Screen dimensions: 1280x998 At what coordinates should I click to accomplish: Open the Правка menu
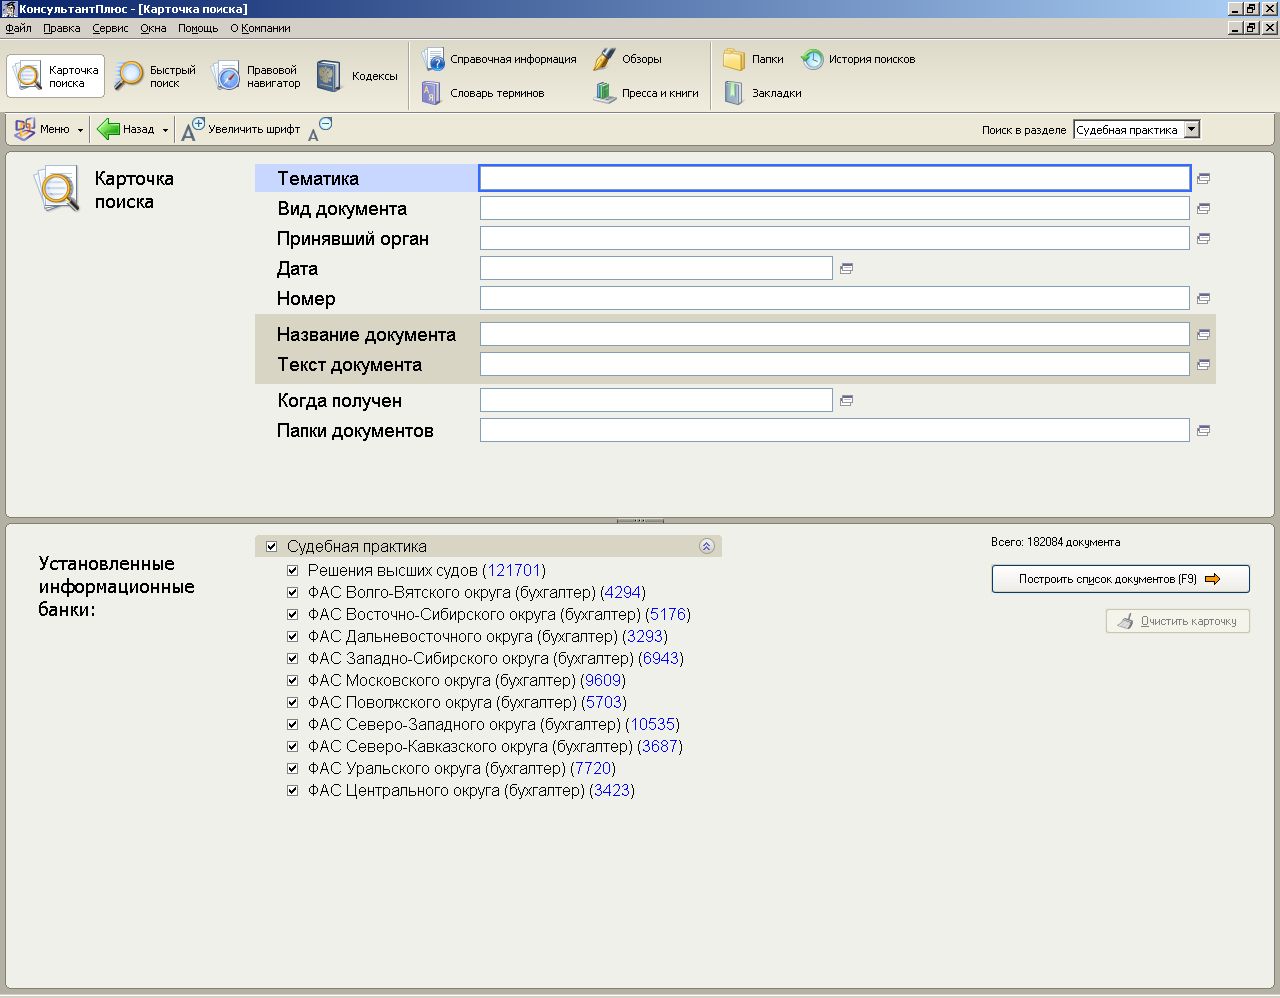[62, 28]
